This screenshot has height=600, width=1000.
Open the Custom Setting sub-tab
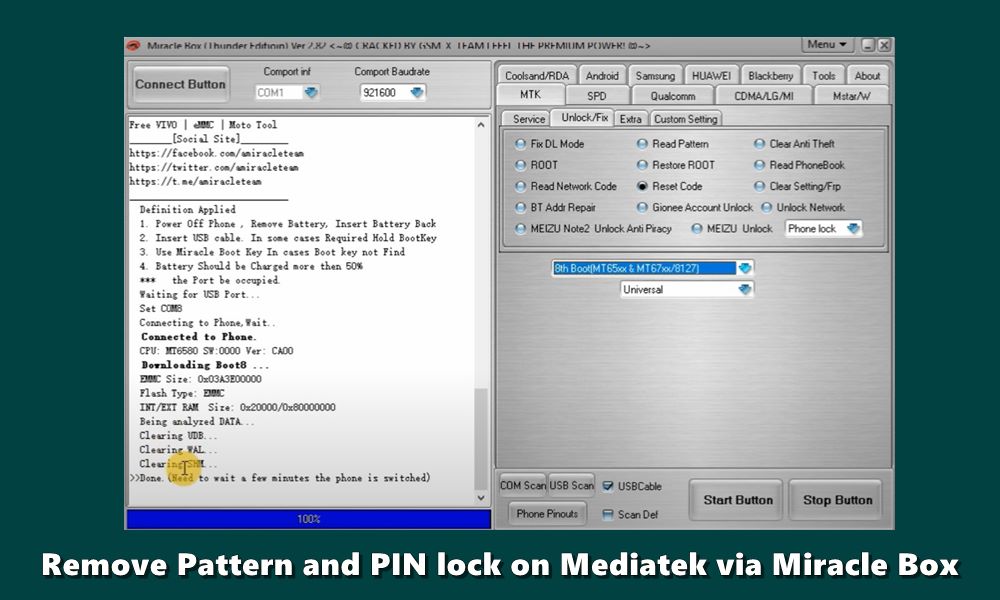click(685, 119)
